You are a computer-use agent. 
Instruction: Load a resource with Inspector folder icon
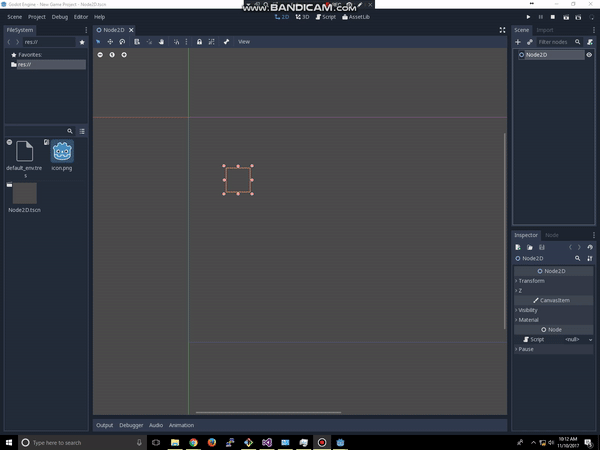pos(530,247)
